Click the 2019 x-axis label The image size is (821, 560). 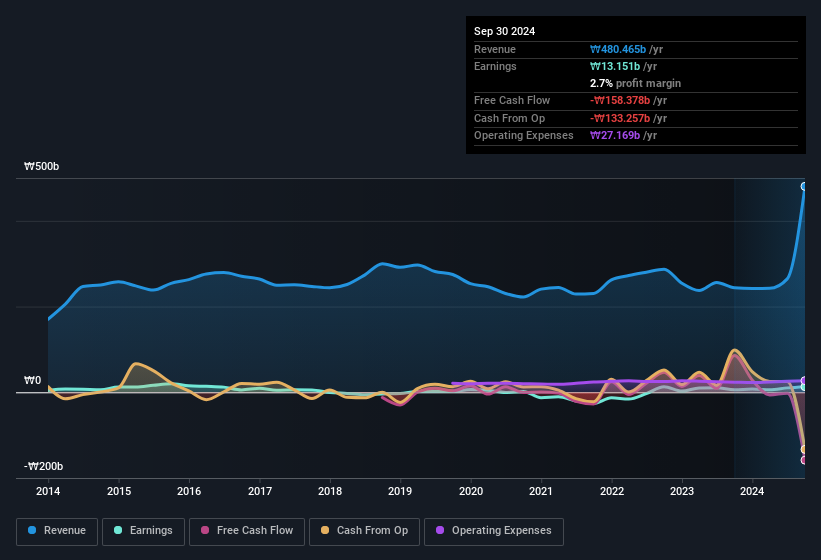(x=400, y=491)
